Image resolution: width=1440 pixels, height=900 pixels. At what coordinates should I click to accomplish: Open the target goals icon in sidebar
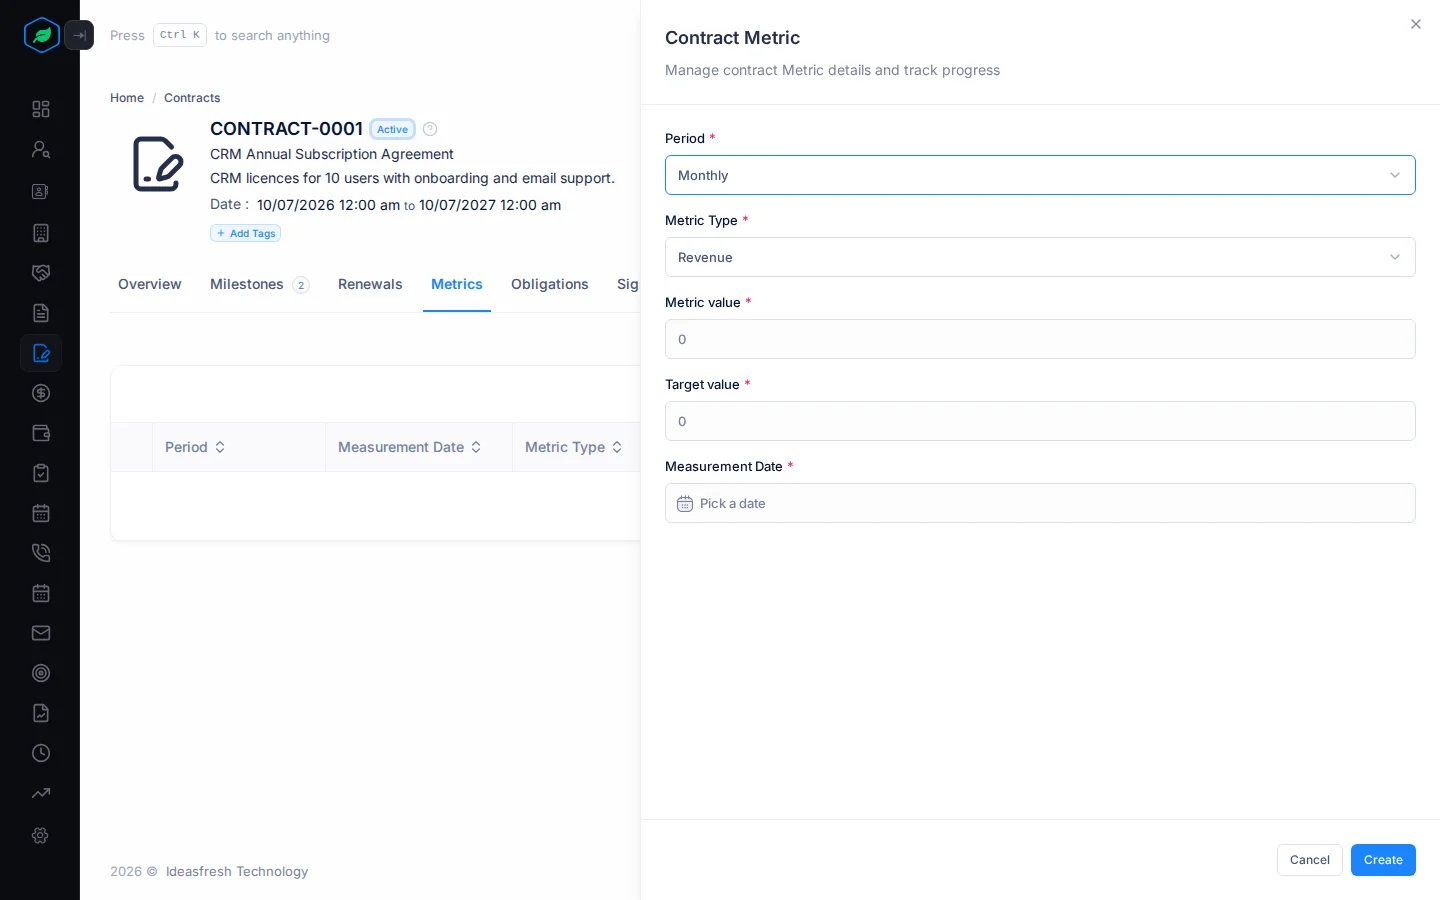click(x=41, y=673)
